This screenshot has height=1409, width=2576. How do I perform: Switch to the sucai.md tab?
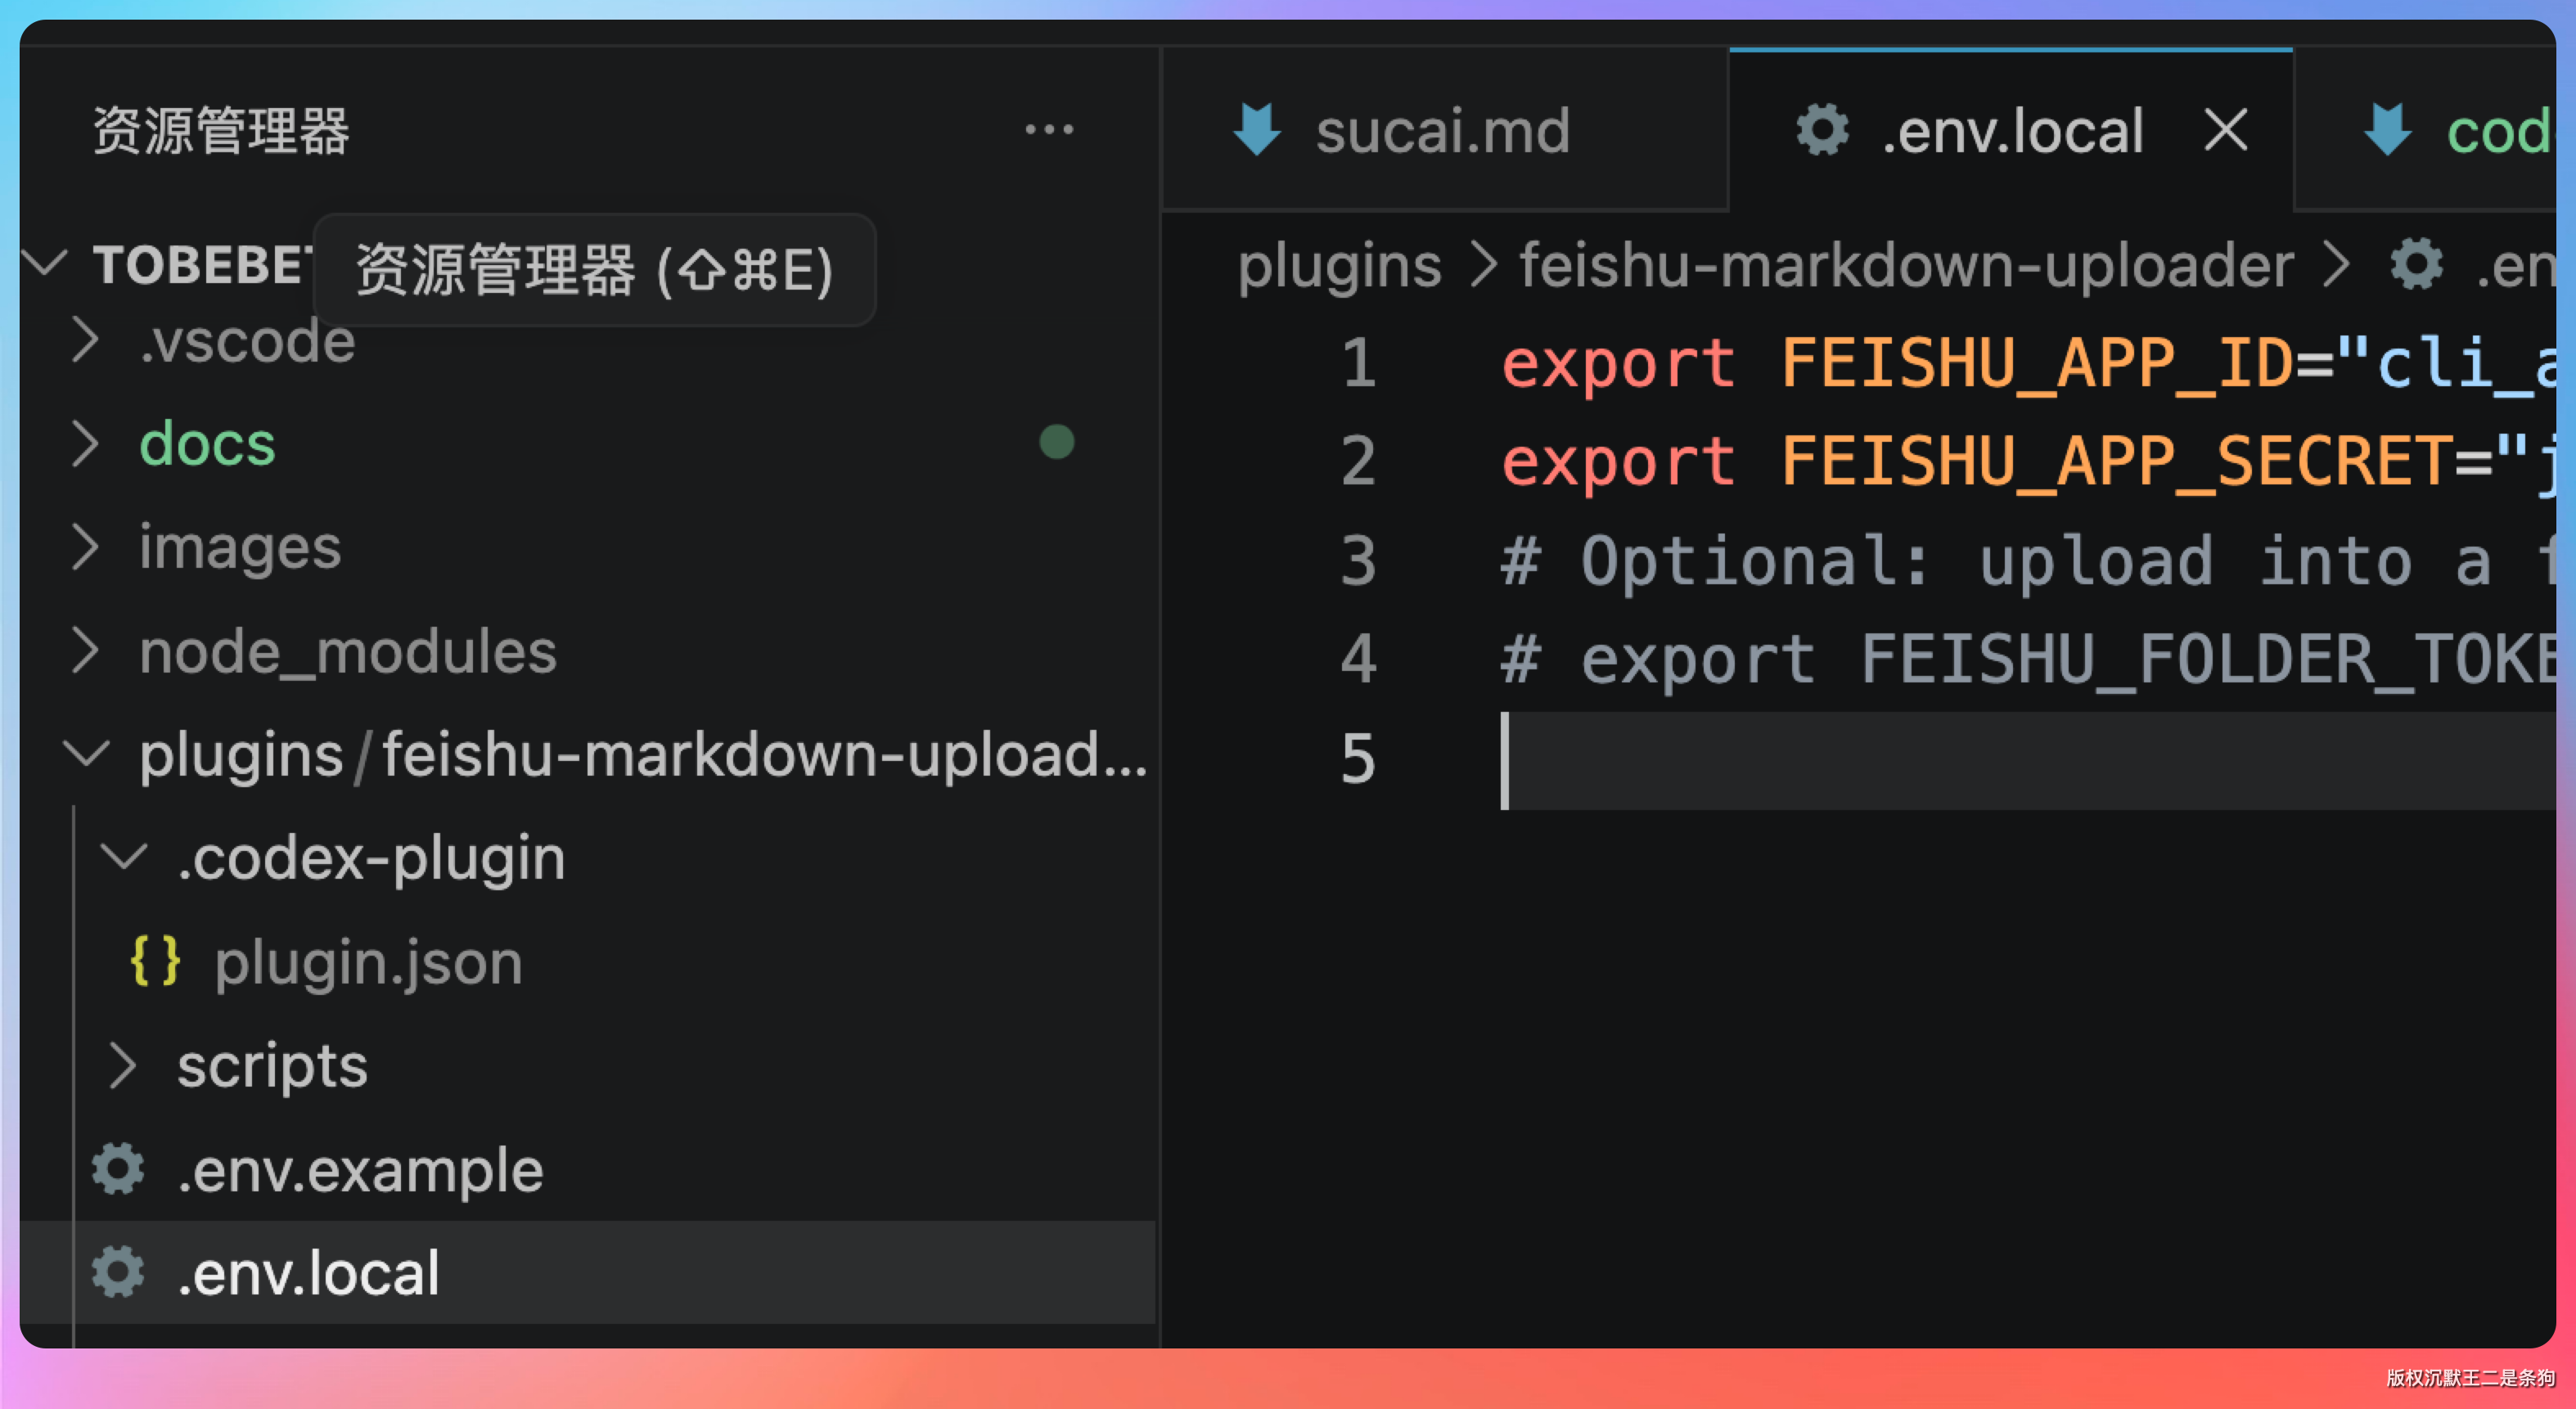tap(1442, 130)
